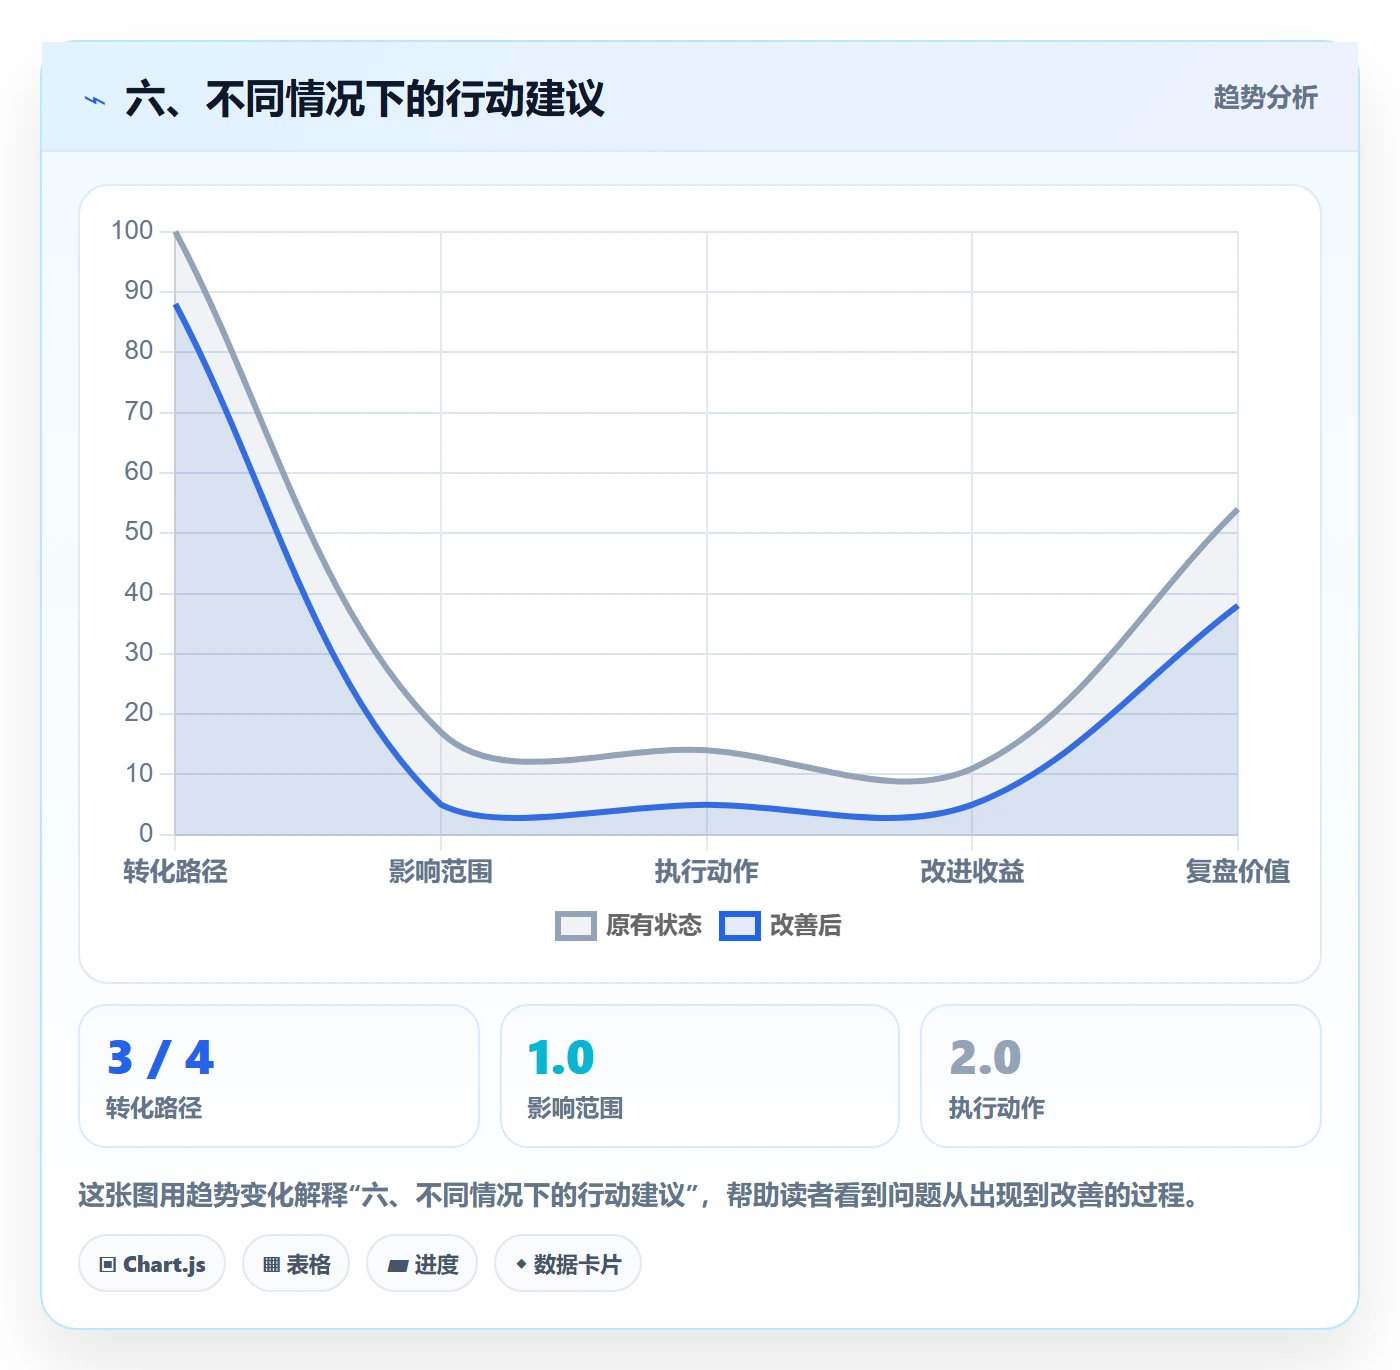Click the lightning icon beside the heading
Image resolution: width=1400 pixels, height=1370 pixels.
[95, 100]
